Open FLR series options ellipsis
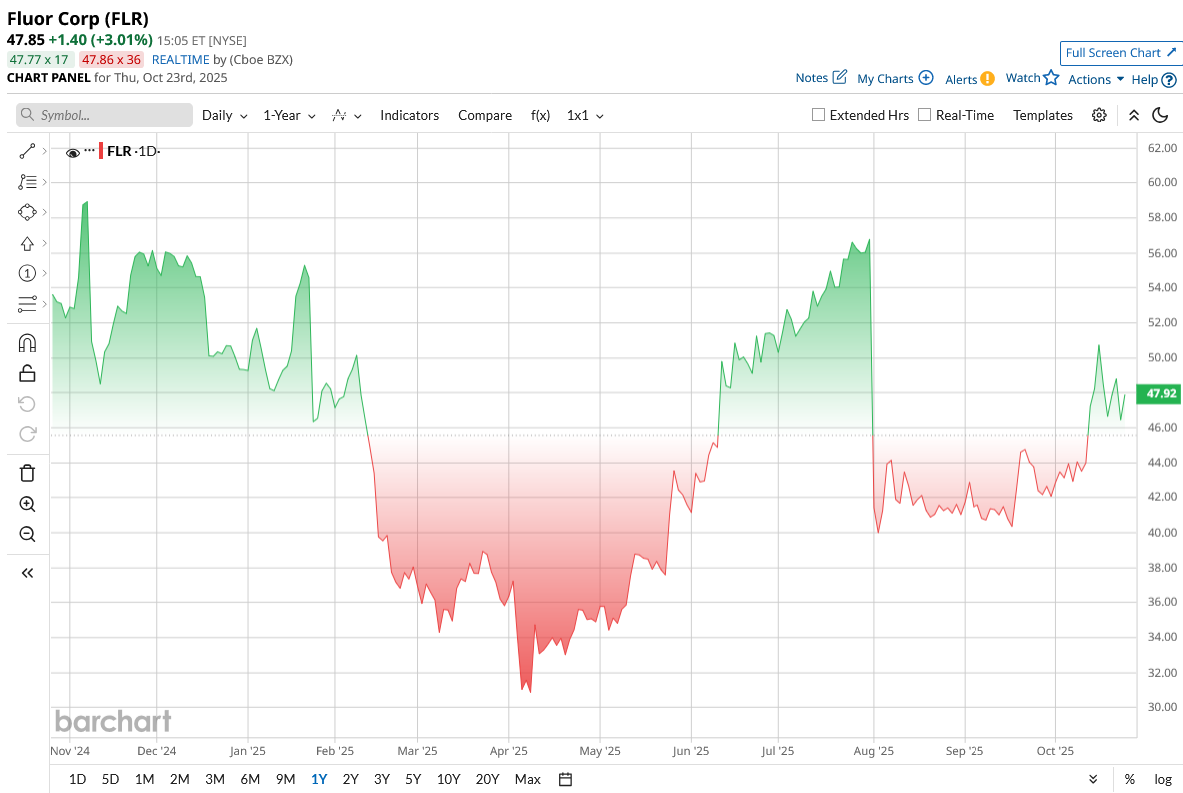This screenshot has width=1183, height=793. tap(90, 149)
